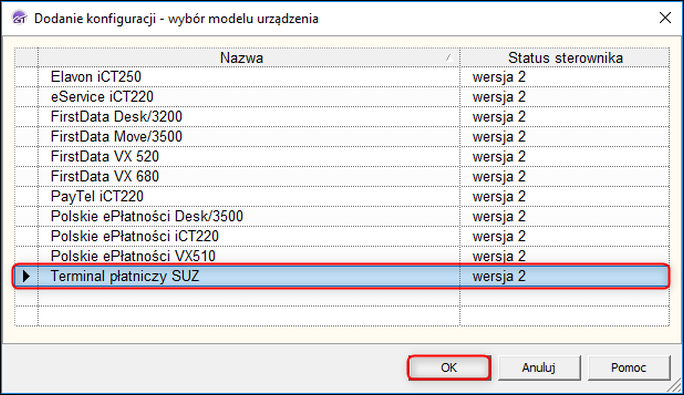Select Polskie ePłatności Desk/3500 row
Image resolution: width=684 pixels, height=395 pixels.
[342, 216]
